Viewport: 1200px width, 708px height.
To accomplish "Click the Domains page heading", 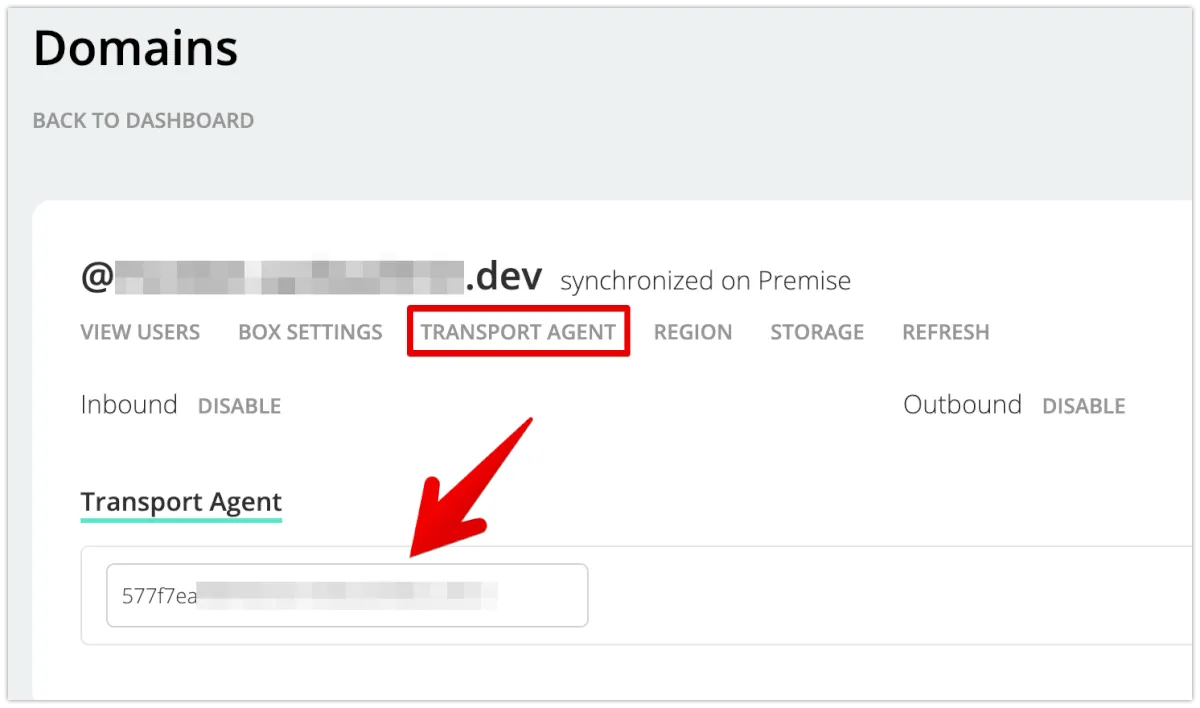I will [136, 48].
